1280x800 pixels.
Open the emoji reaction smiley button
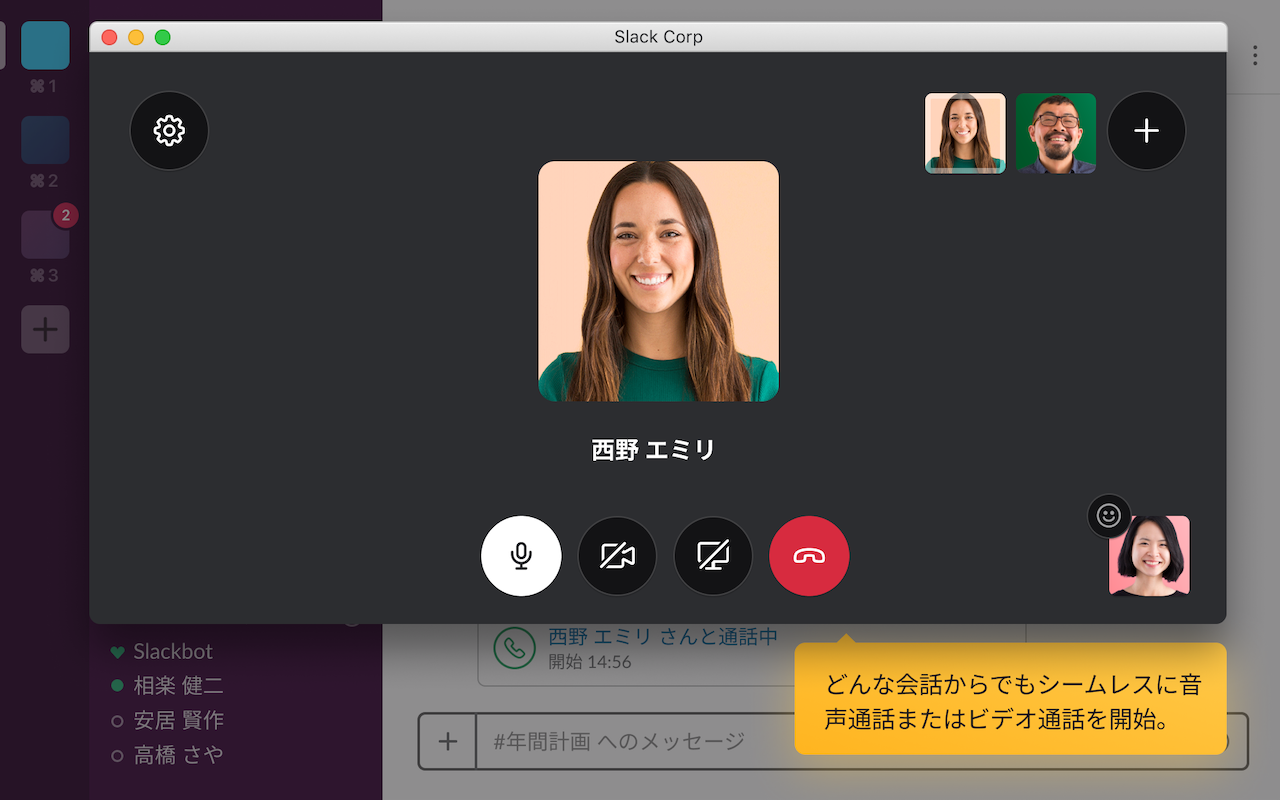point(1108,516)
